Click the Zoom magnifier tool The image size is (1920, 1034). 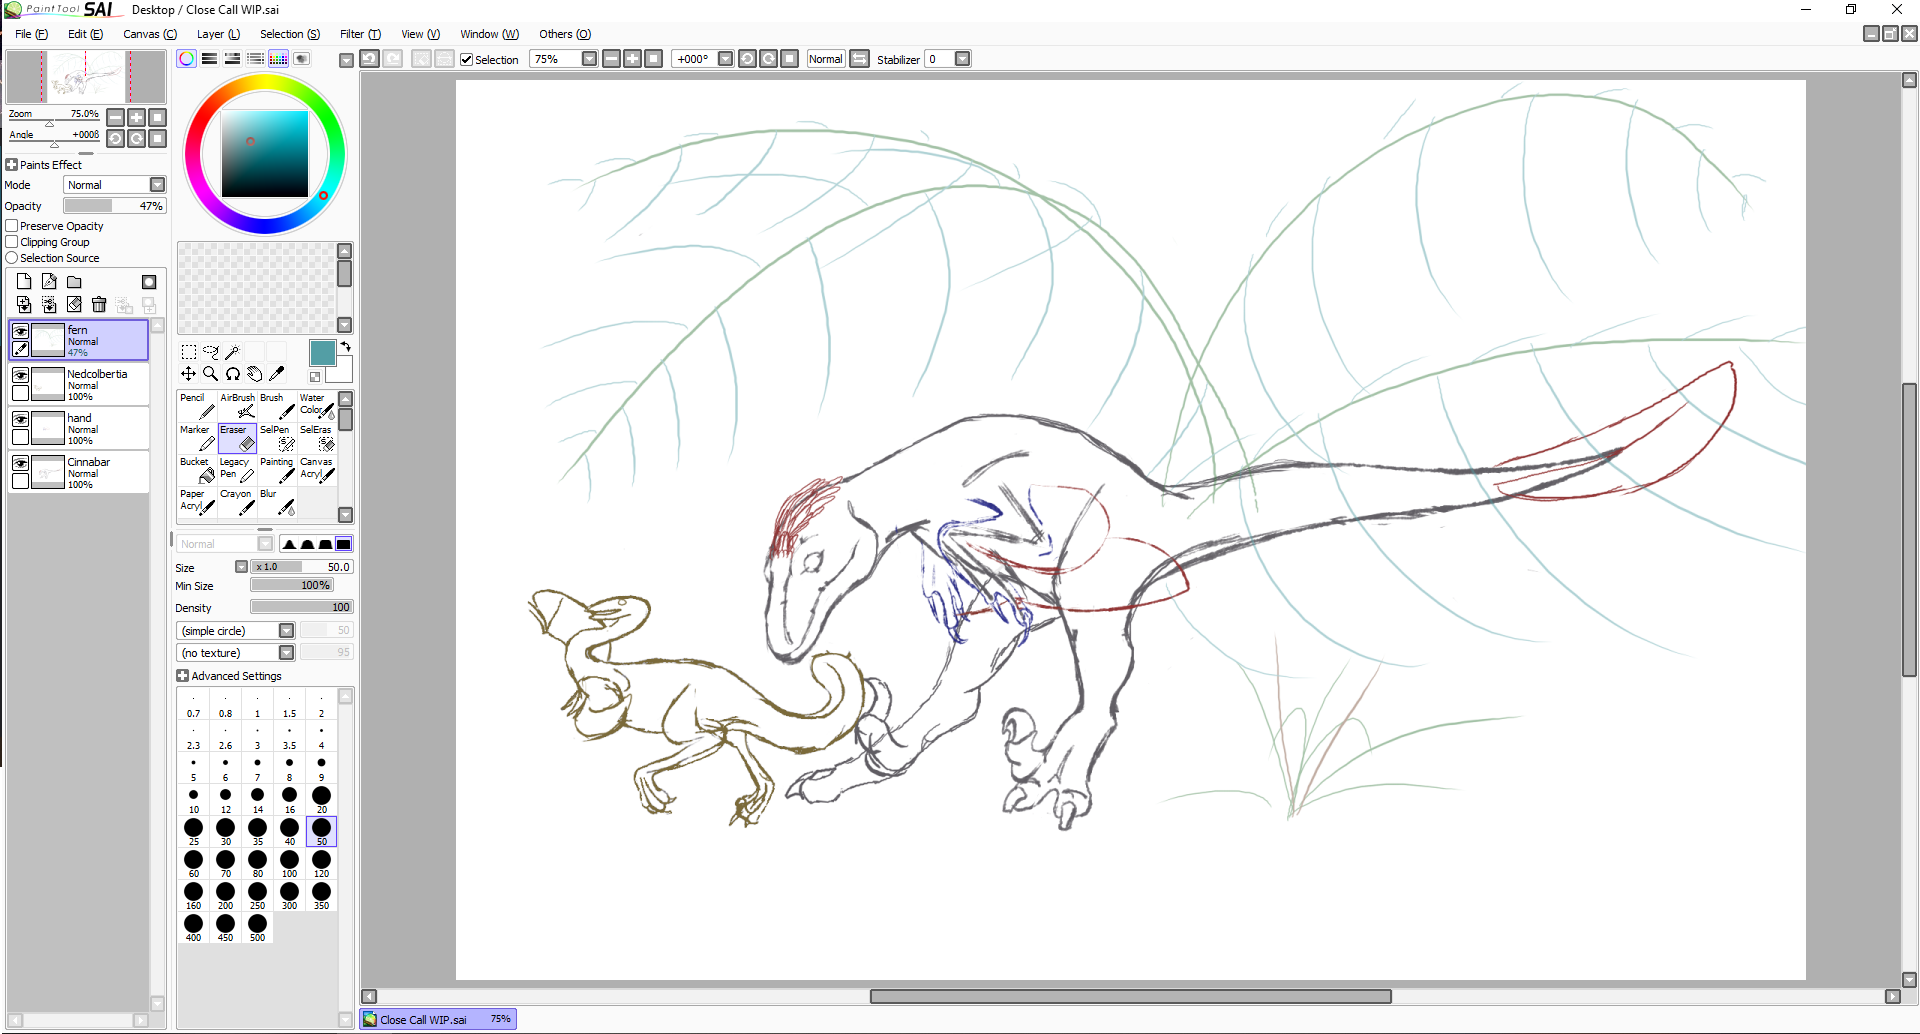(210, 374)
